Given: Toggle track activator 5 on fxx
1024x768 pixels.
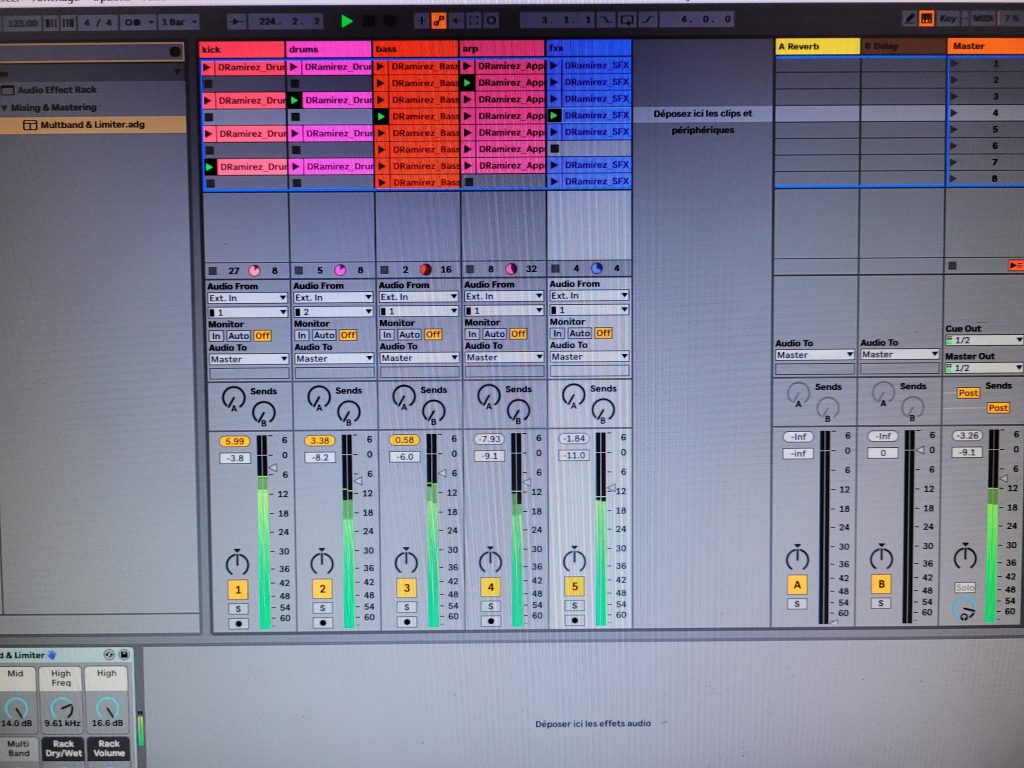Looking at the screenshot, I should point(575,586).
